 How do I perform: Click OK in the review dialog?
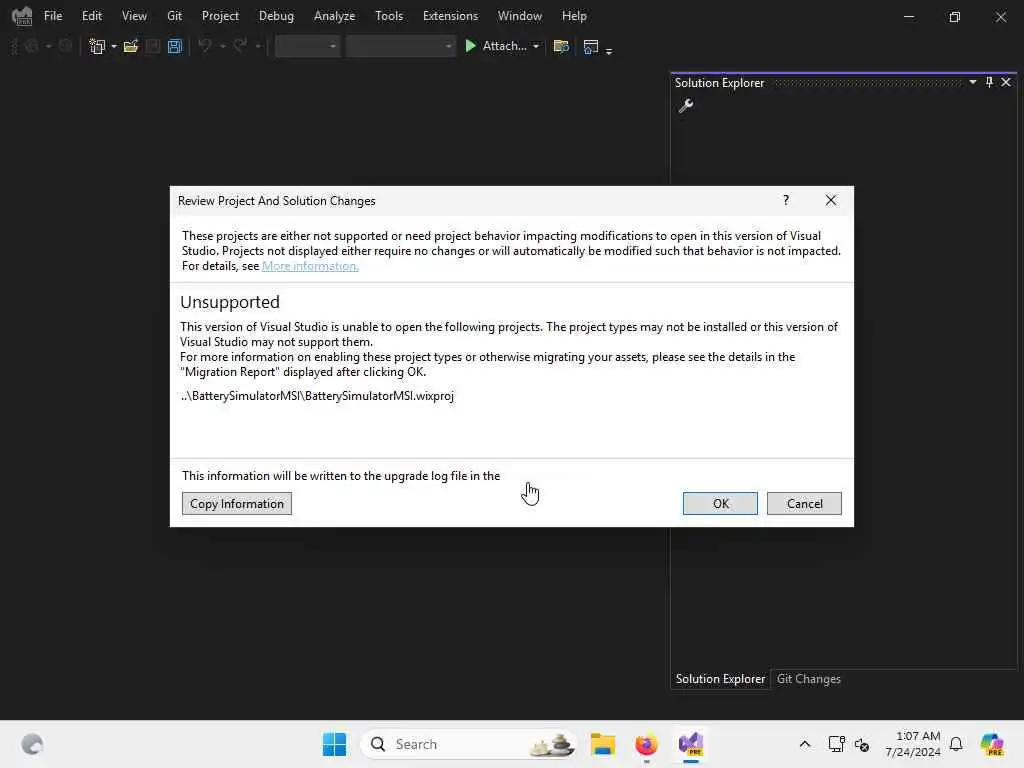pyautogui.click(x=720, y=504)
